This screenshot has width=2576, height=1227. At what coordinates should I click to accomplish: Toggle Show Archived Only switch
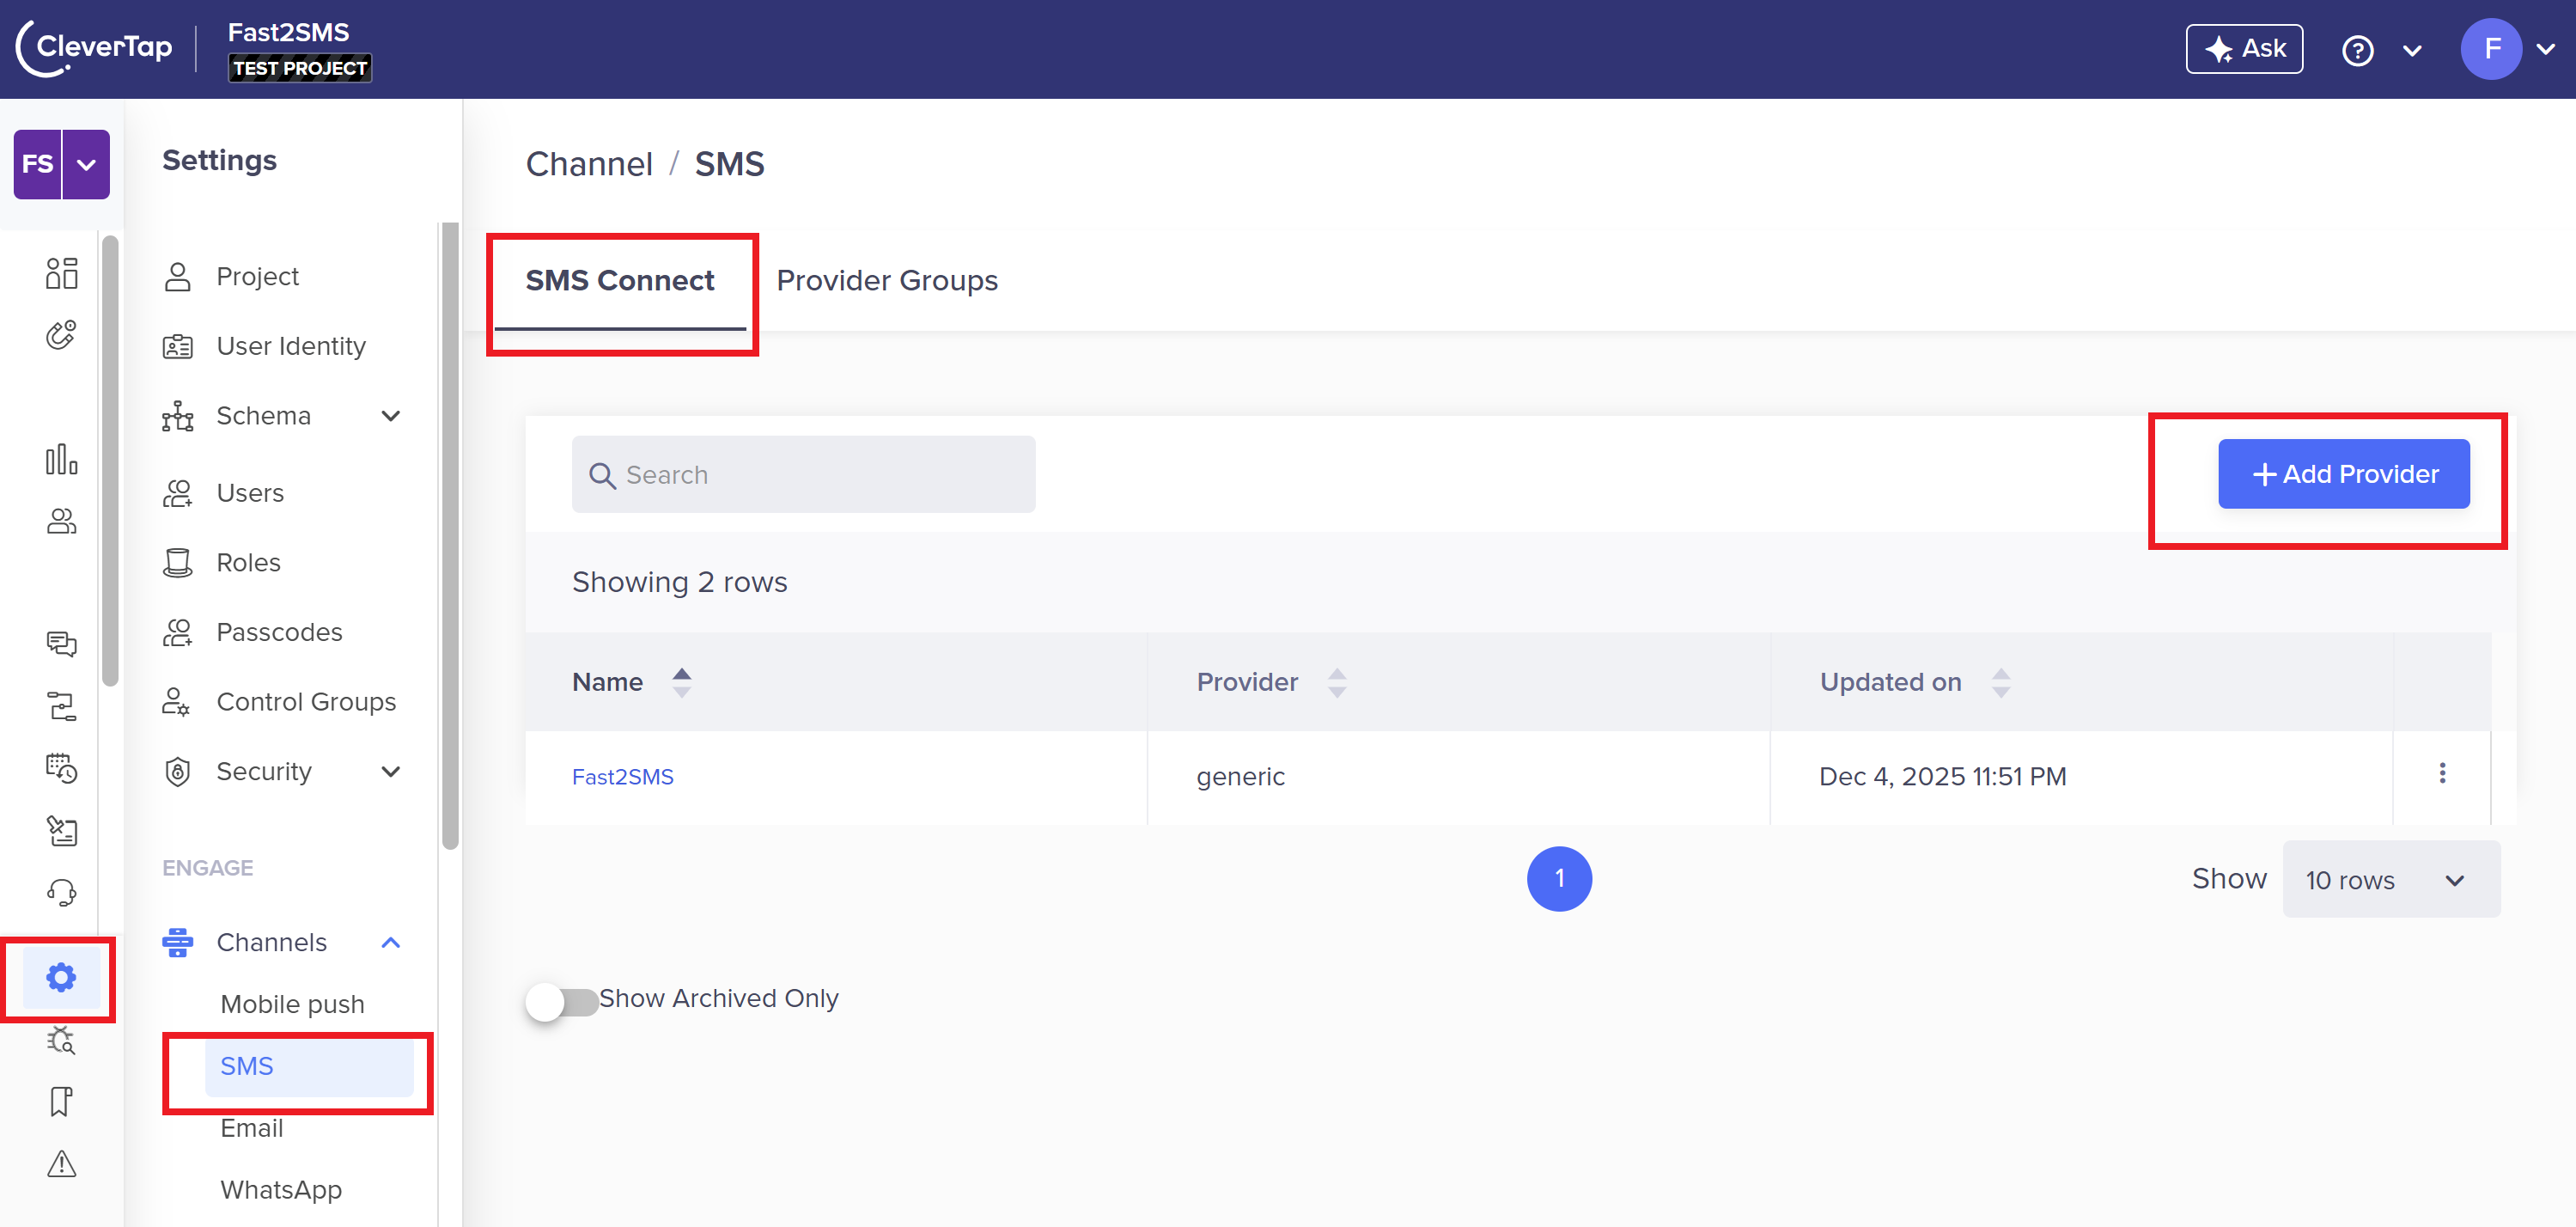(562, 1000)
